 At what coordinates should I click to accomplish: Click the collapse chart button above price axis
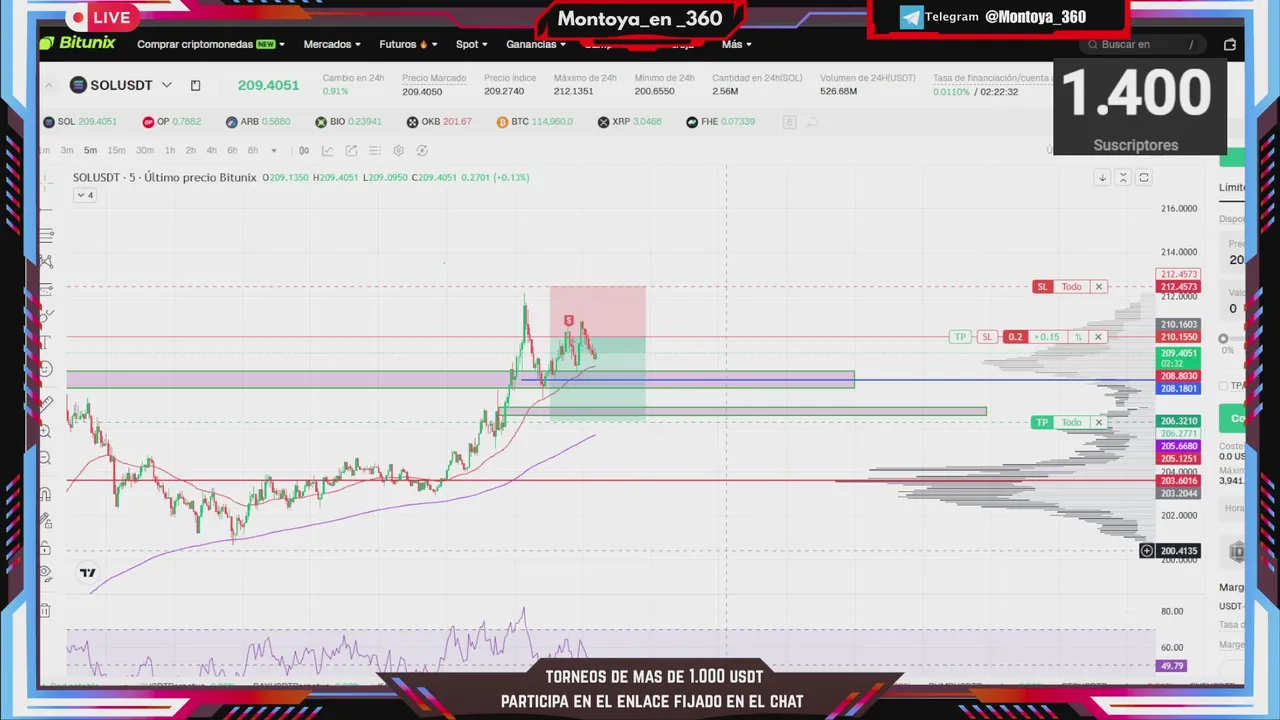pos(1123,177)
